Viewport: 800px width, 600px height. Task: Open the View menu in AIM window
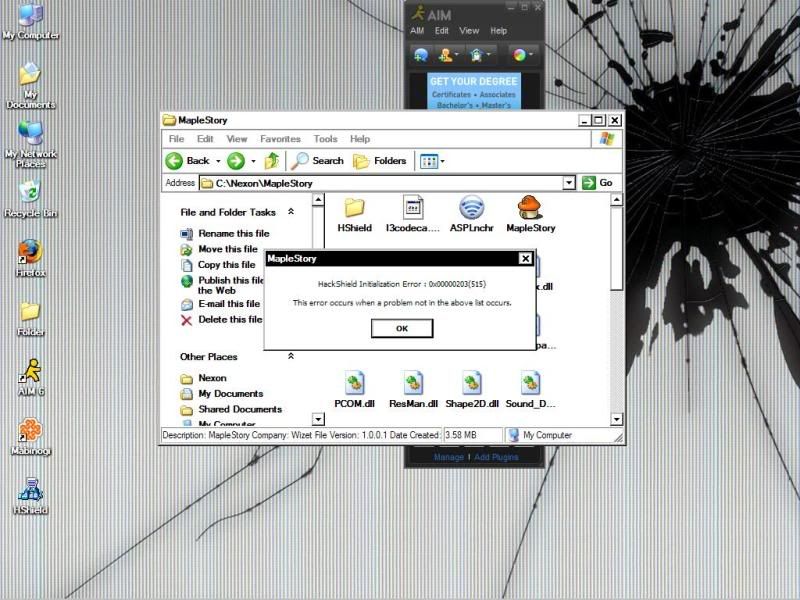469,31
